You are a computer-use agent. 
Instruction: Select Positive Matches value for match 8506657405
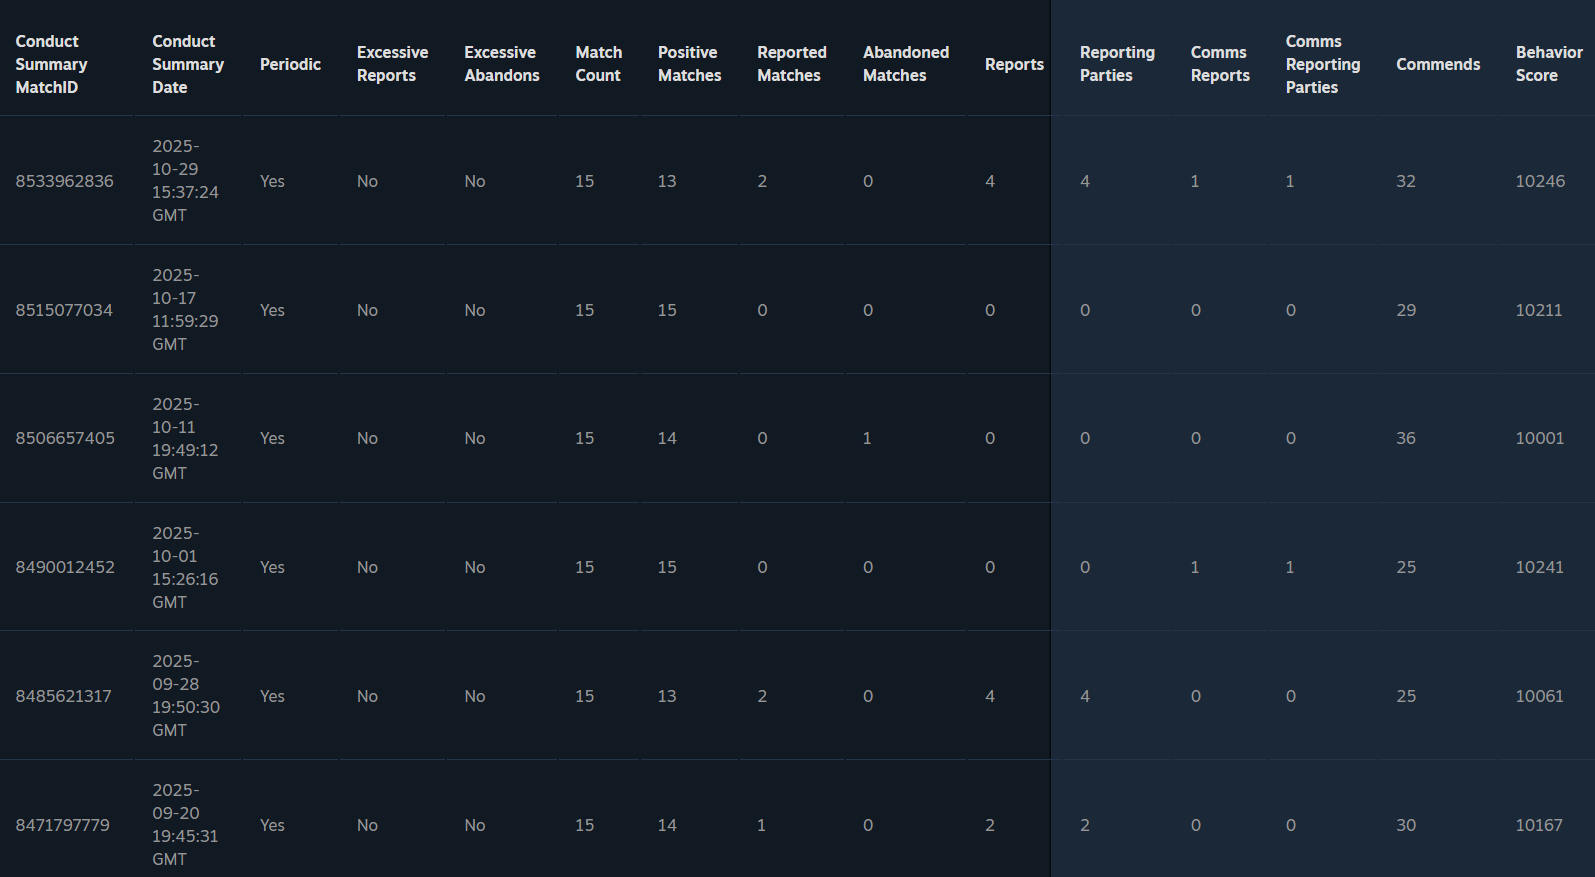tap(667, 438)
